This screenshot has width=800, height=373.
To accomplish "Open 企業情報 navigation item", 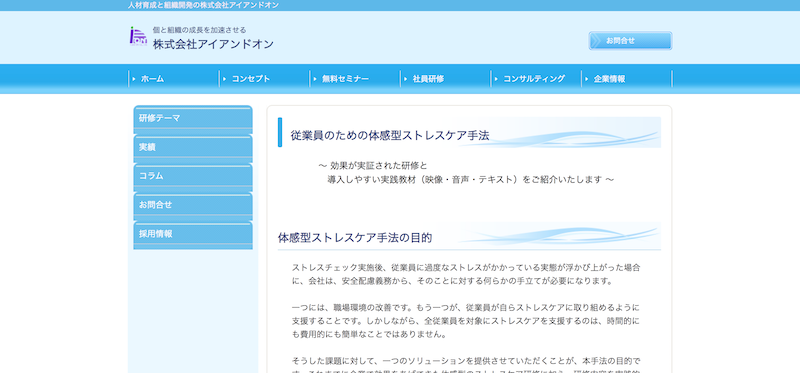I will [x=609, y=79].
